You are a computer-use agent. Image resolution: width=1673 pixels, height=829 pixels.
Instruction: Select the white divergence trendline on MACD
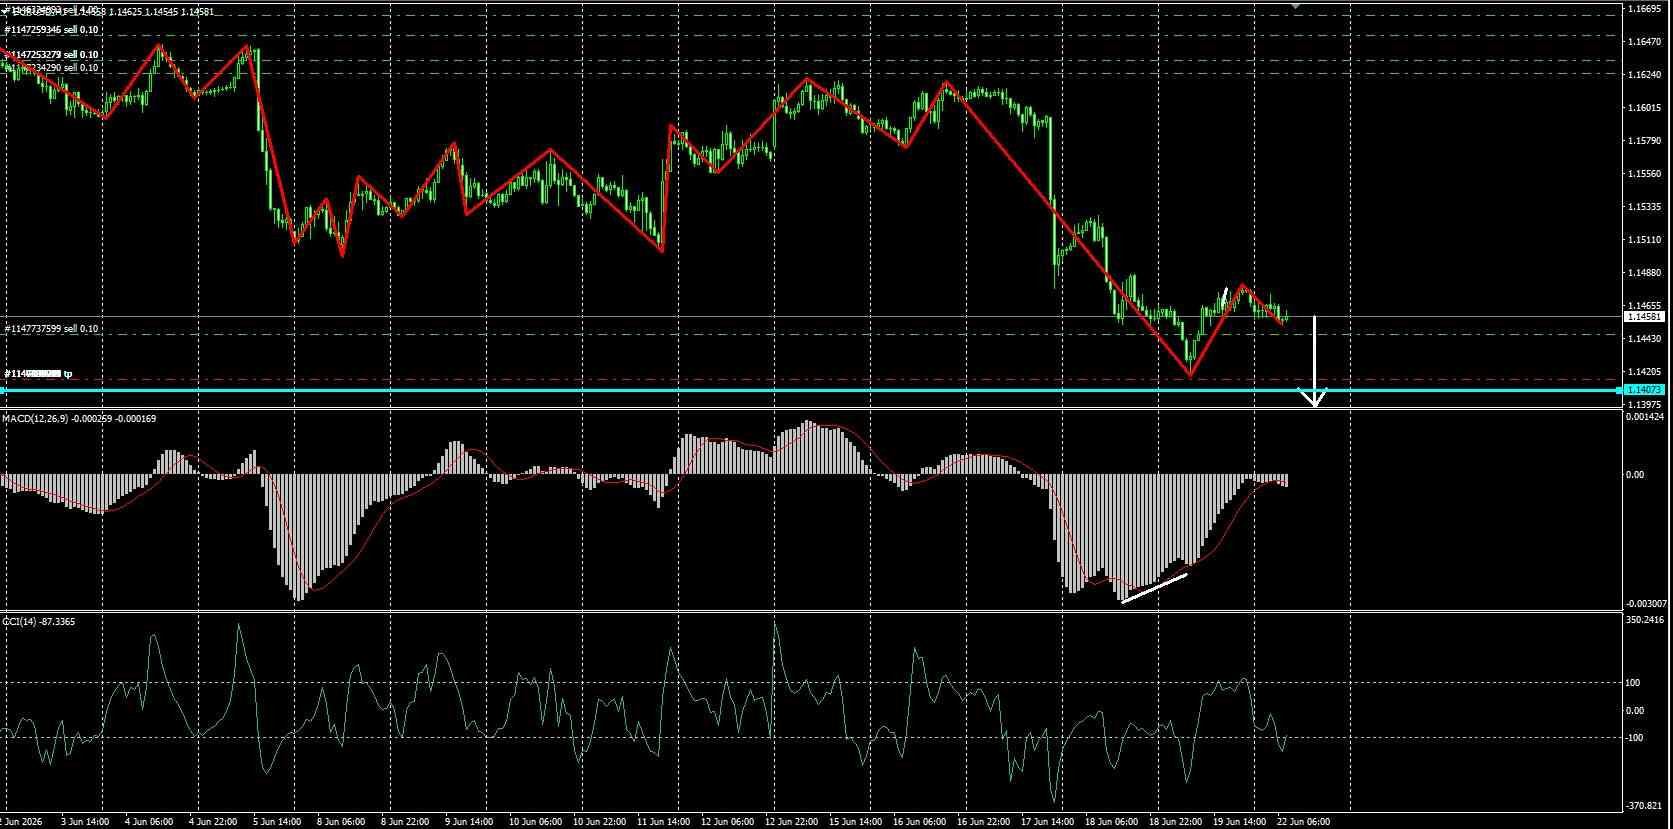(x=1155, y=588)
